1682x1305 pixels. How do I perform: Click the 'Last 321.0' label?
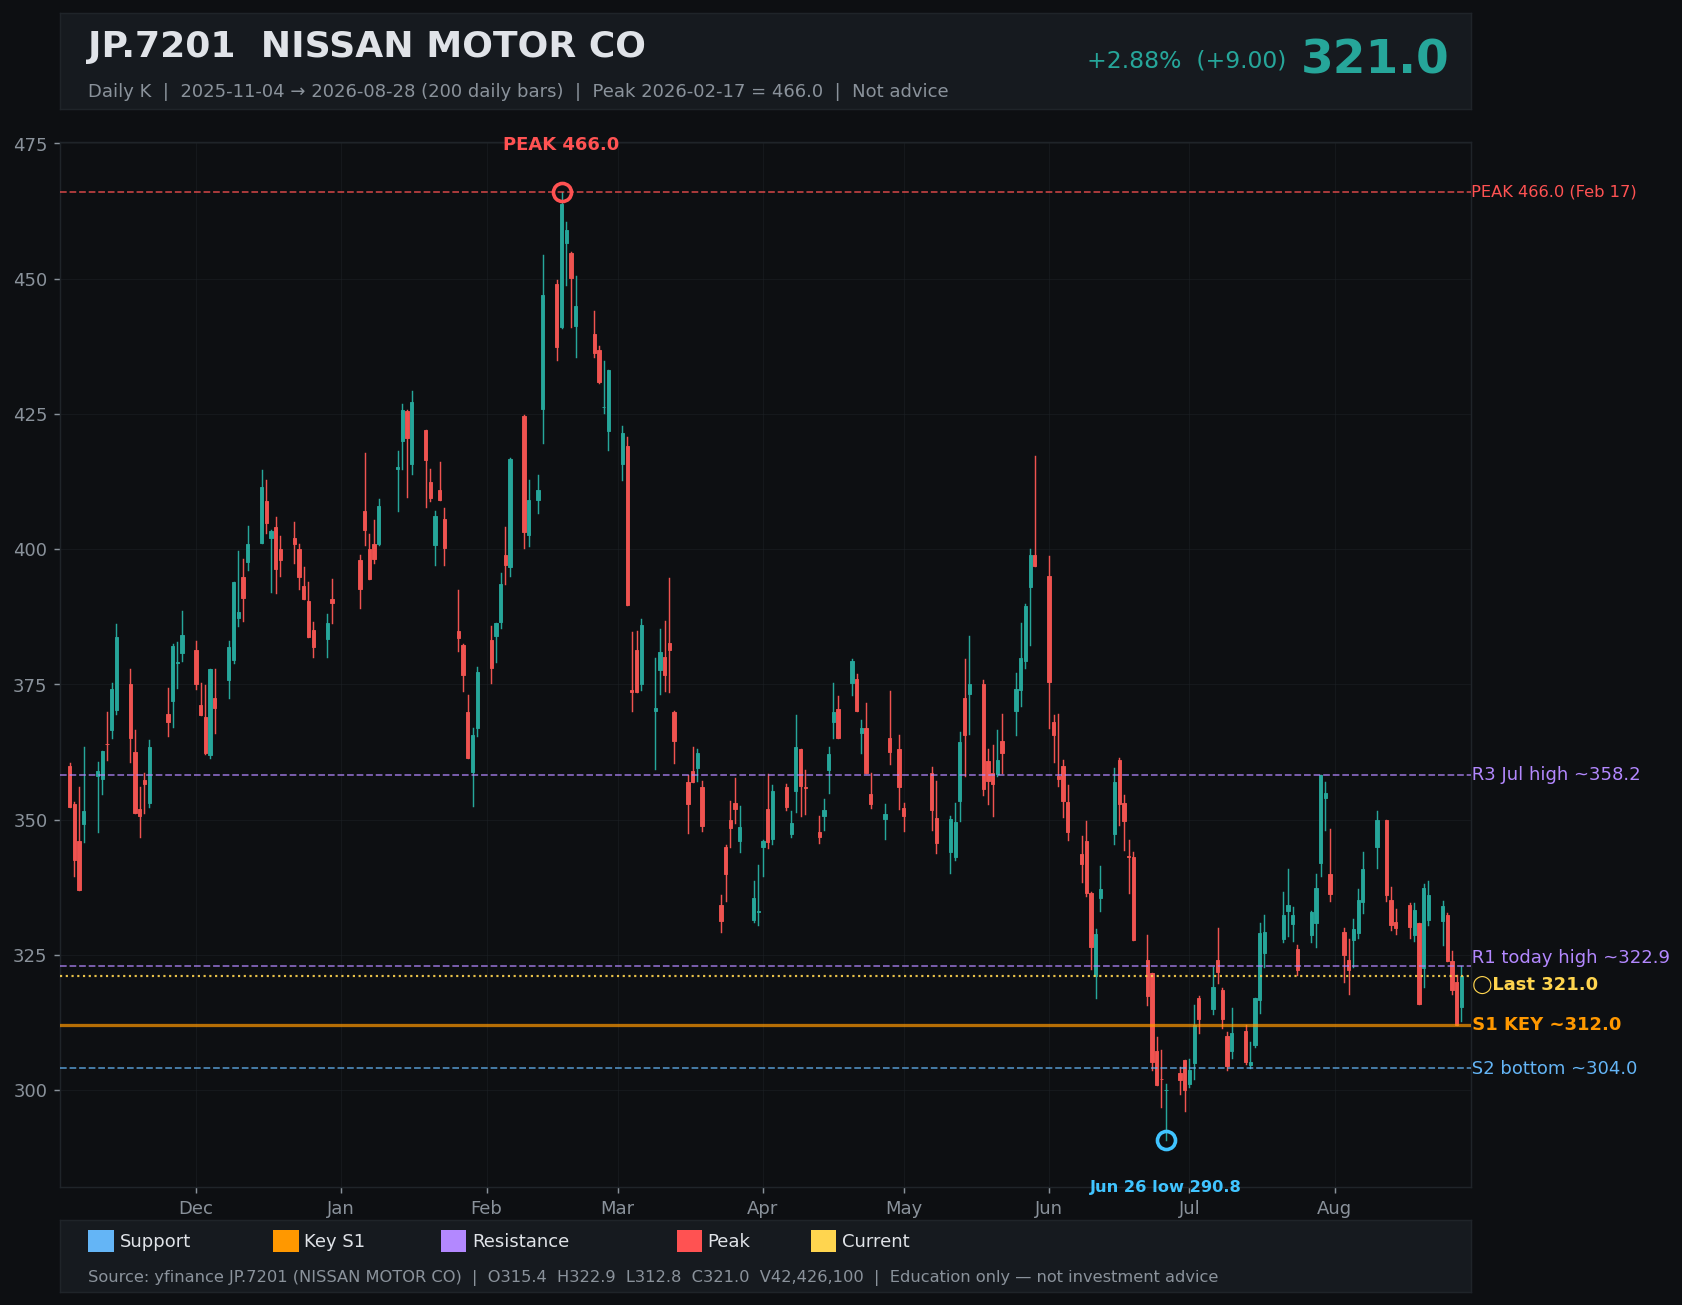(1545, 984)
